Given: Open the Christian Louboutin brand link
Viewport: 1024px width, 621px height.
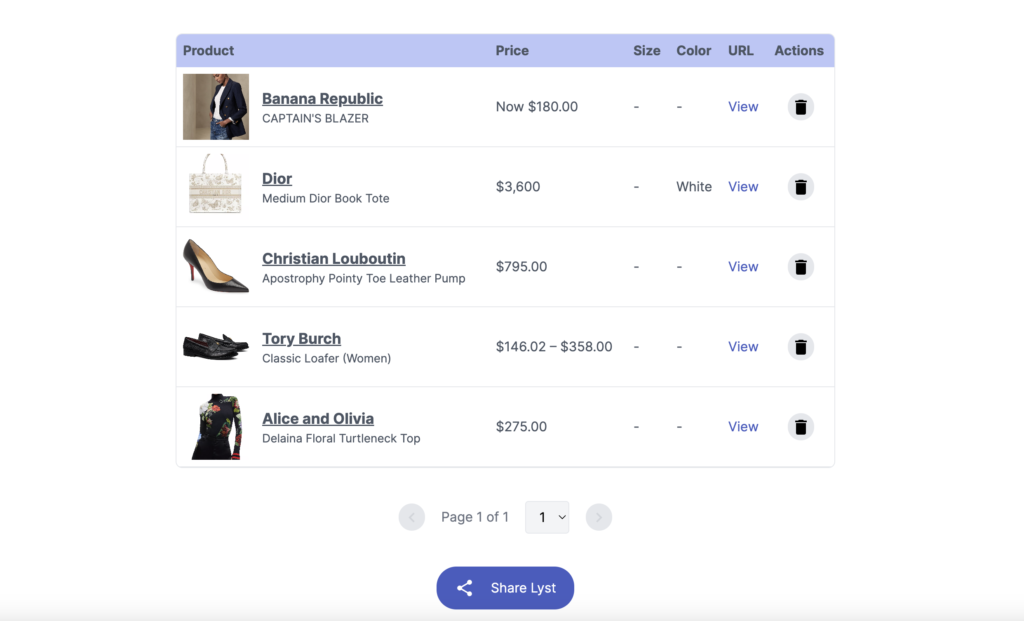Looking at the screenshot, I should (333, 258).
